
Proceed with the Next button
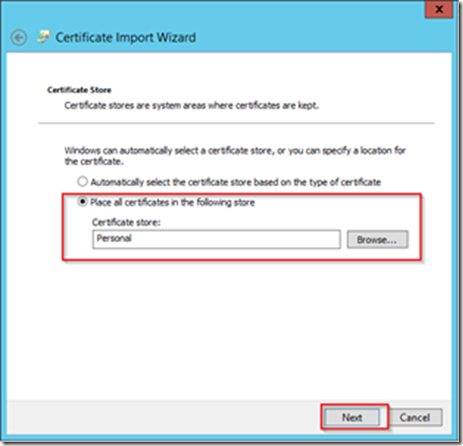click(352, 417)
